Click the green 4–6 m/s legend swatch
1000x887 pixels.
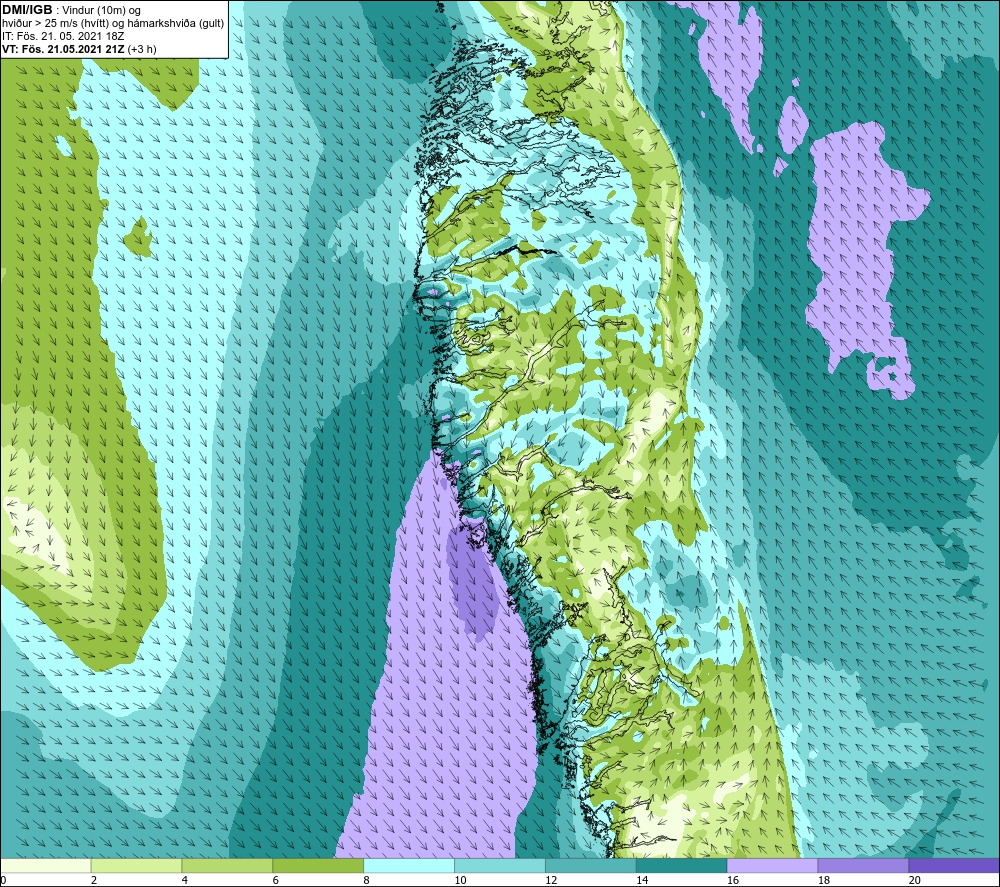tap(227, 865)
